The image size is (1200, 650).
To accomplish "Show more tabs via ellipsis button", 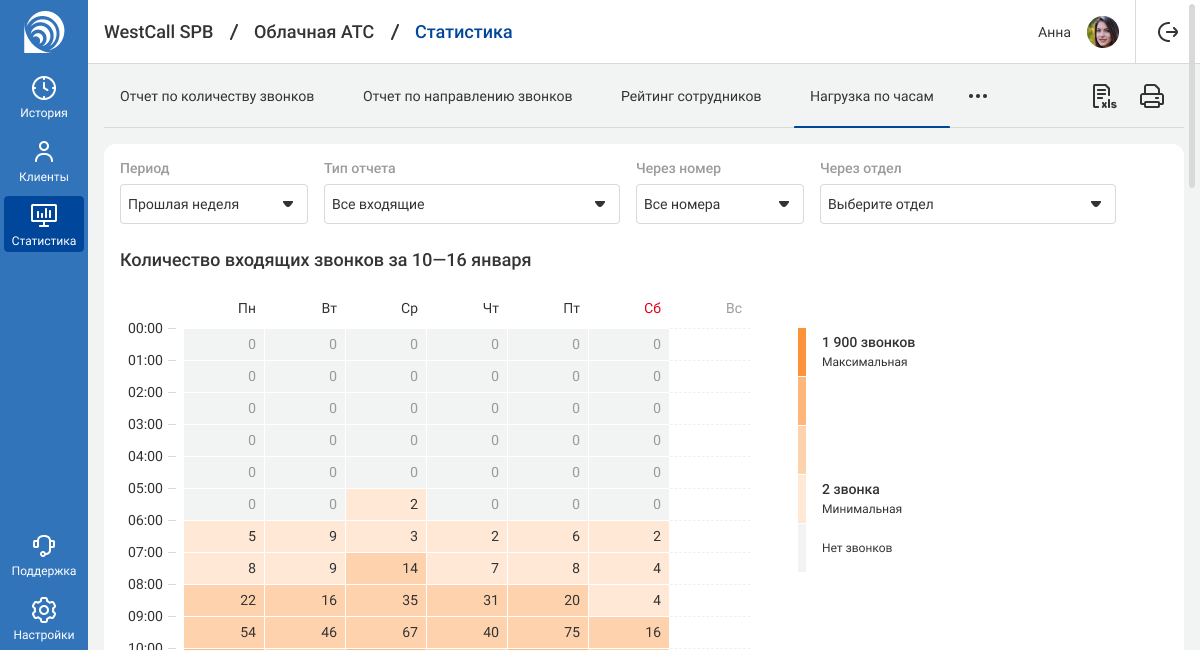I will pos(978,96).
